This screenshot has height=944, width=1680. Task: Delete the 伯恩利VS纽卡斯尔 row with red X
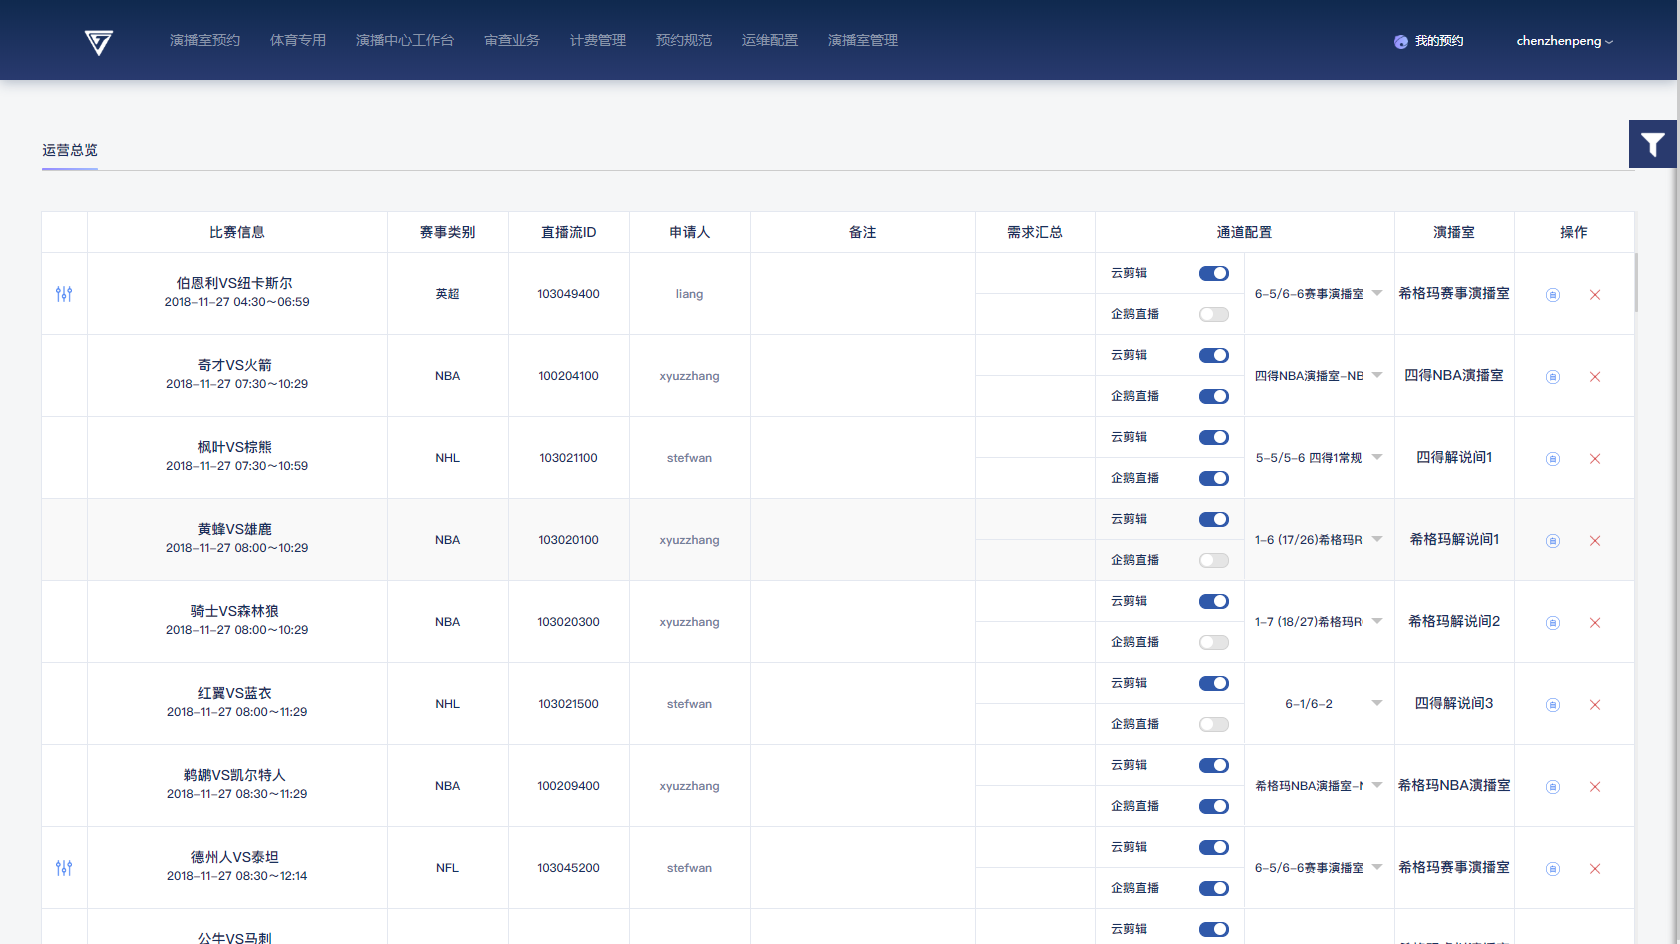point(1595,295)
